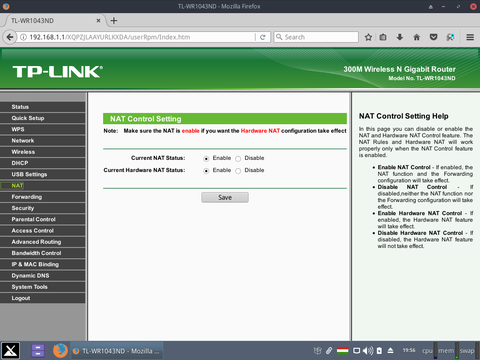Click the TP-LINK logo in header
The width and height of the screenshot is (480, 360).
click(58, 71)
